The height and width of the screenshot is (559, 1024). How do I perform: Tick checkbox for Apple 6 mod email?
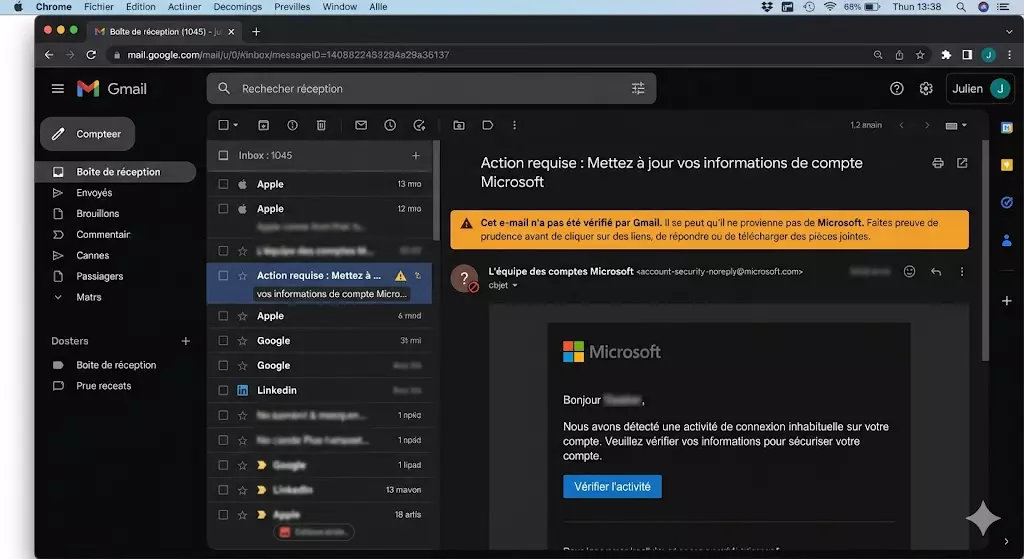click(223, 316)
